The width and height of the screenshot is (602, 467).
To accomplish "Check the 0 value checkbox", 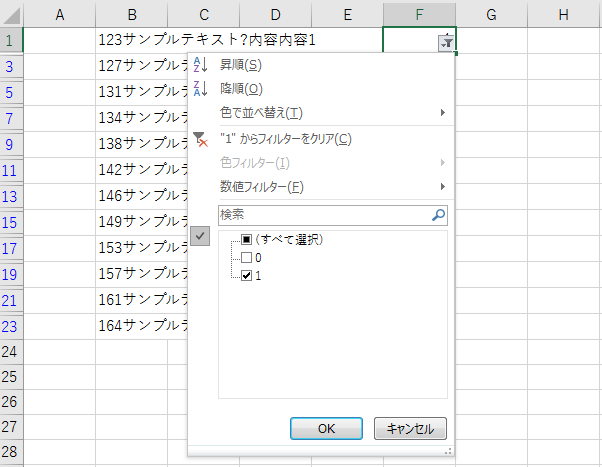I will coord(247,258).
